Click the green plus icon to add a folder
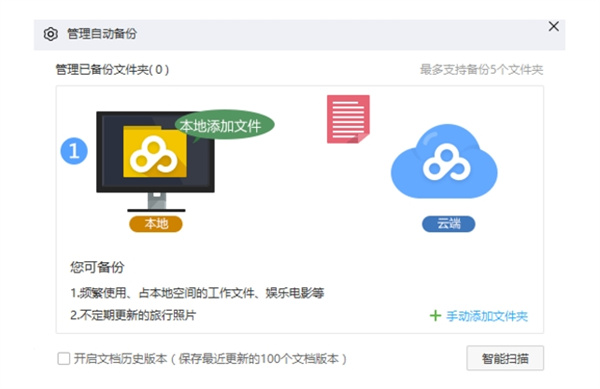The image size is (600, 389). [435, 316]
